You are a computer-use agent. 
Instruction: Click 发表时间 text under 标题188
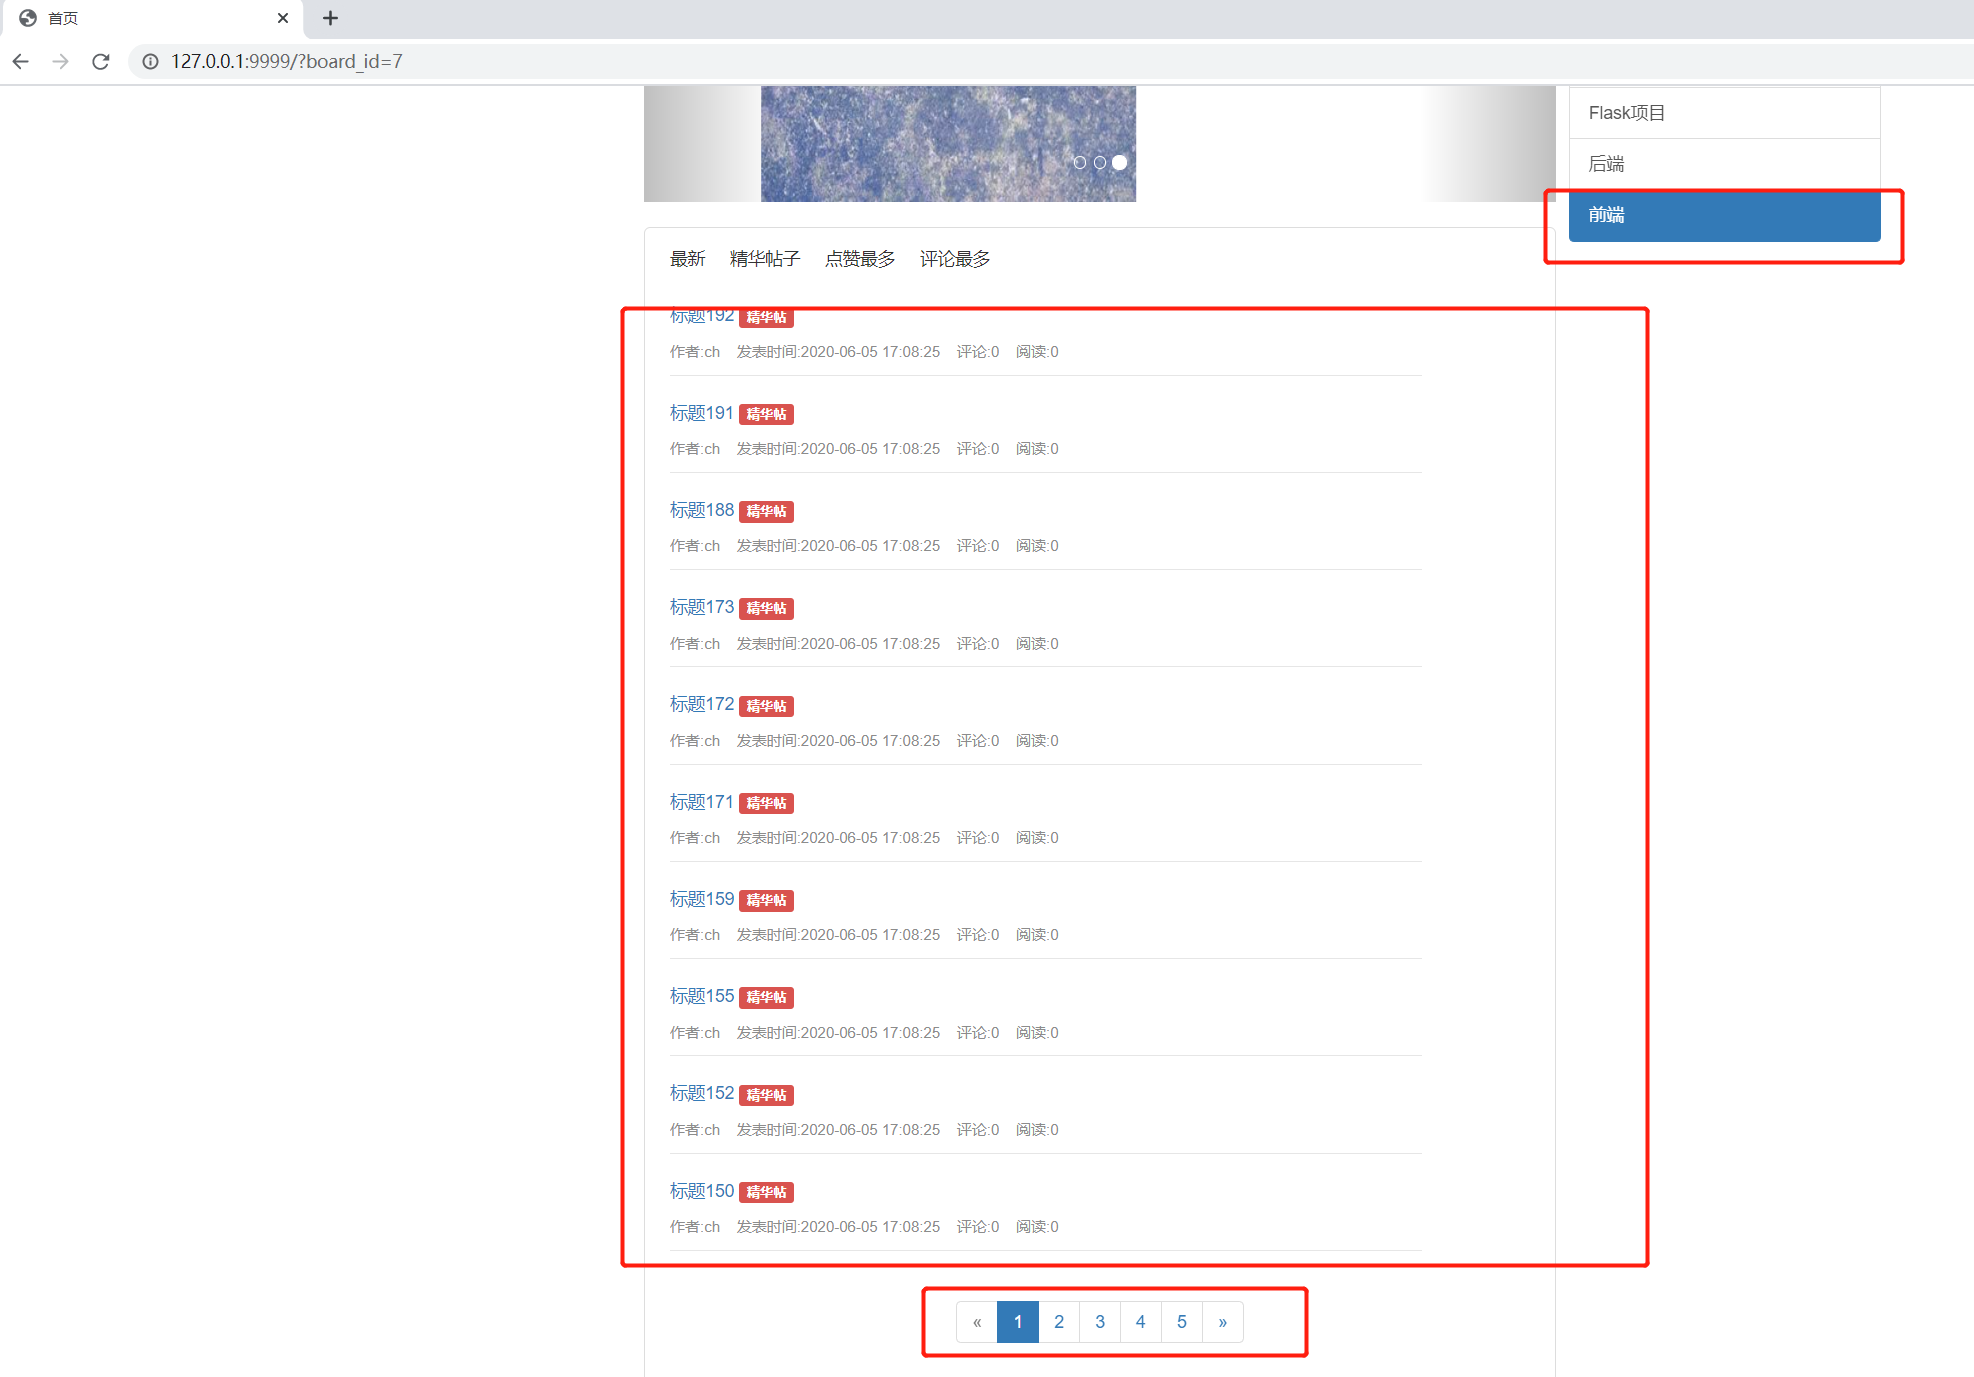(838, 546)
